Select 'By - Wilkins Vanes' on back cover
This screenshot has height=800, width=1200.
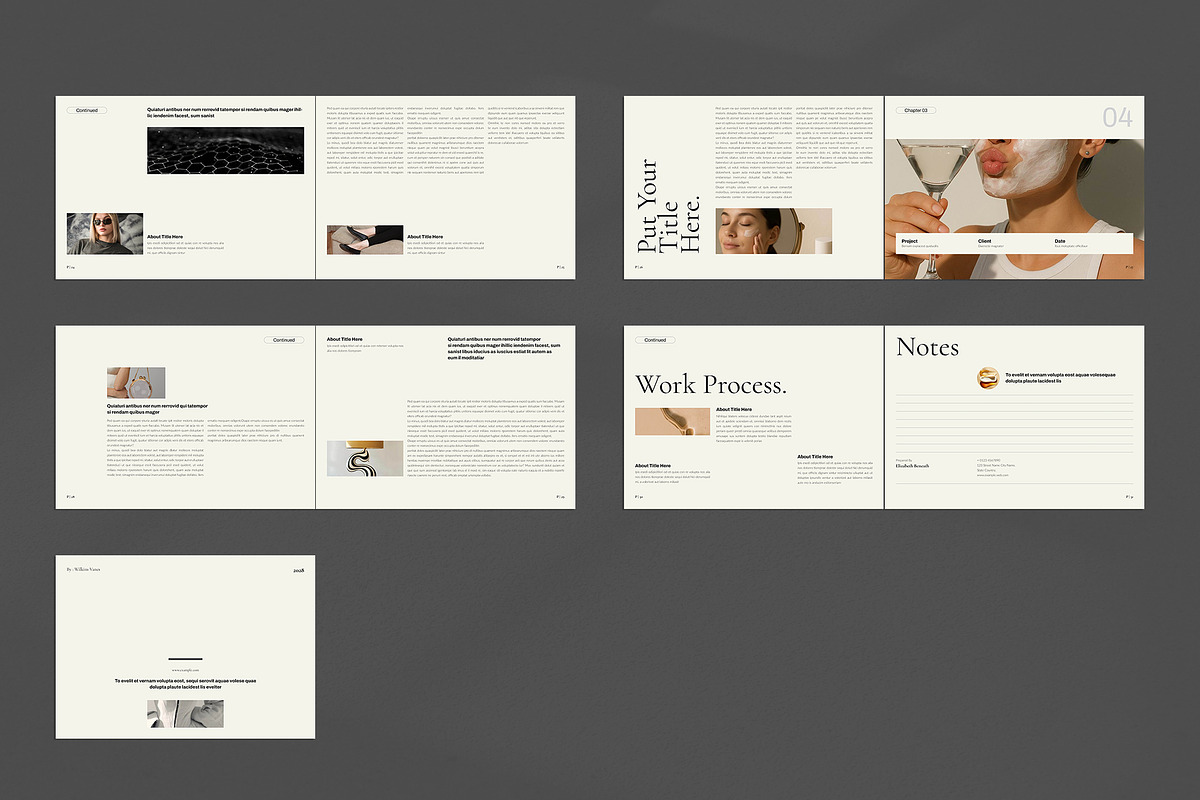click(83, 570)
